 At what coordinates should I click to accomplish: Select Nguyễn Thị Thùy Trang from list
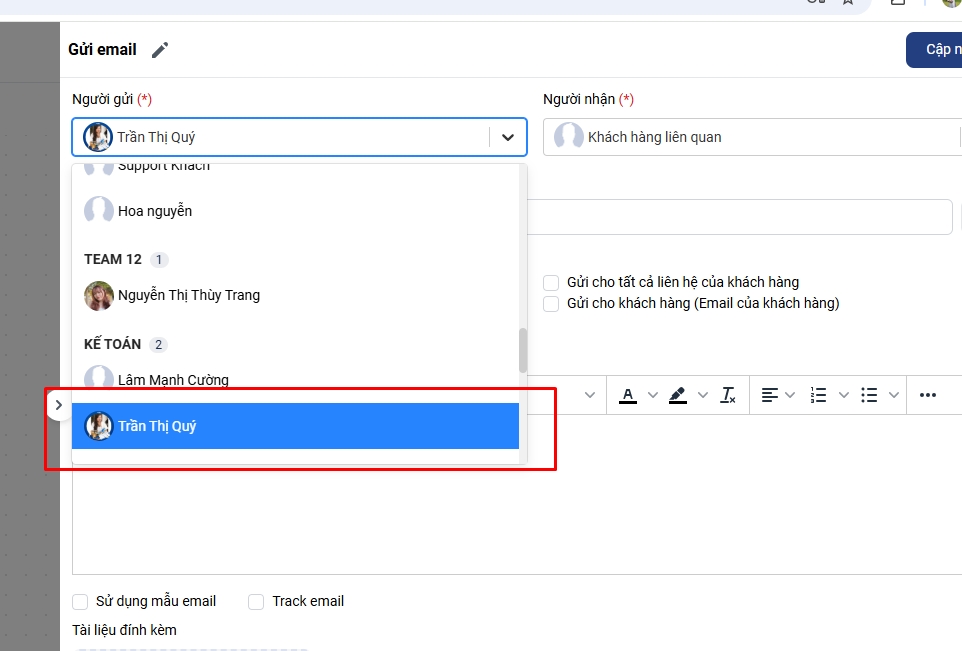(x=189, y=295)
